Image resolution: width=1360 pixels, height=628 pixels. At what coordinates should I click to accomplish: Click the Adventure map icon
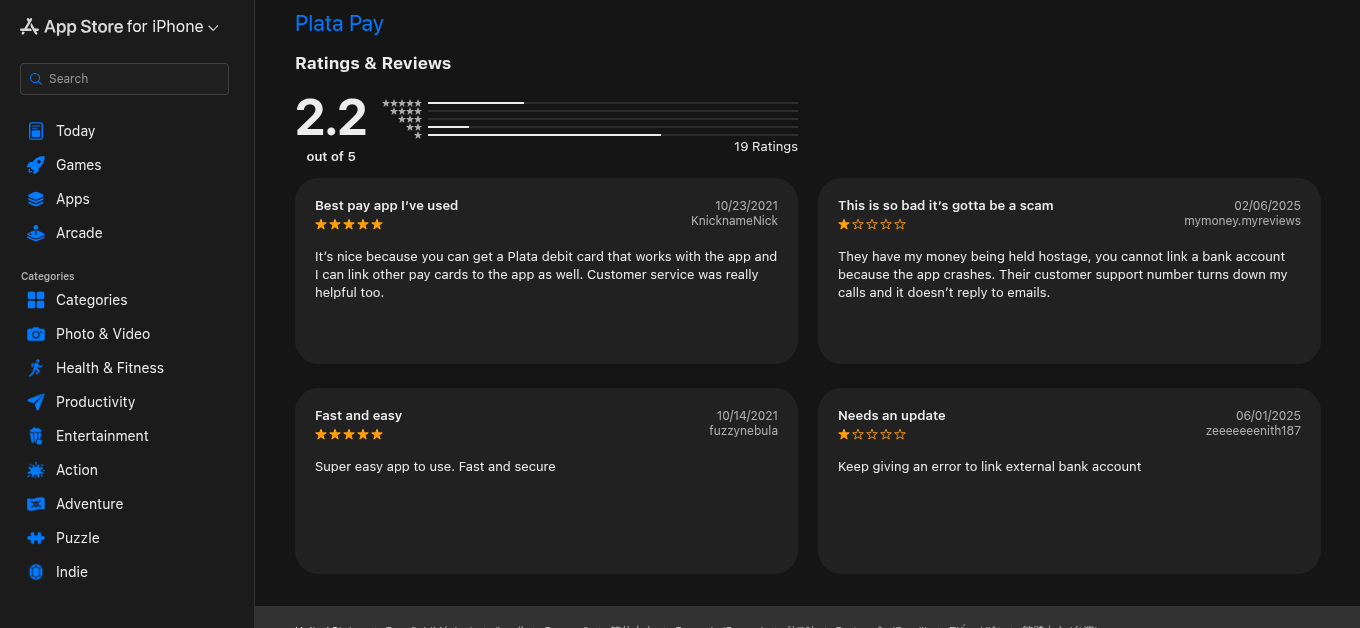pos(36,504)
